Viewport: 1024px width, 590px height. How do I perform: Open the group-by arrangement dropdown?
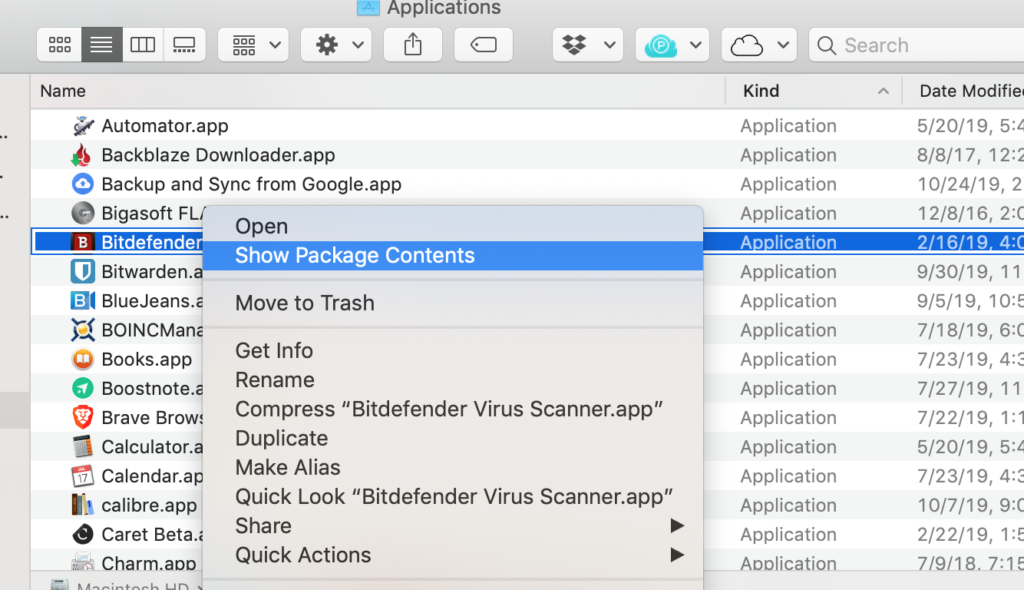click(x=253, y=45)
